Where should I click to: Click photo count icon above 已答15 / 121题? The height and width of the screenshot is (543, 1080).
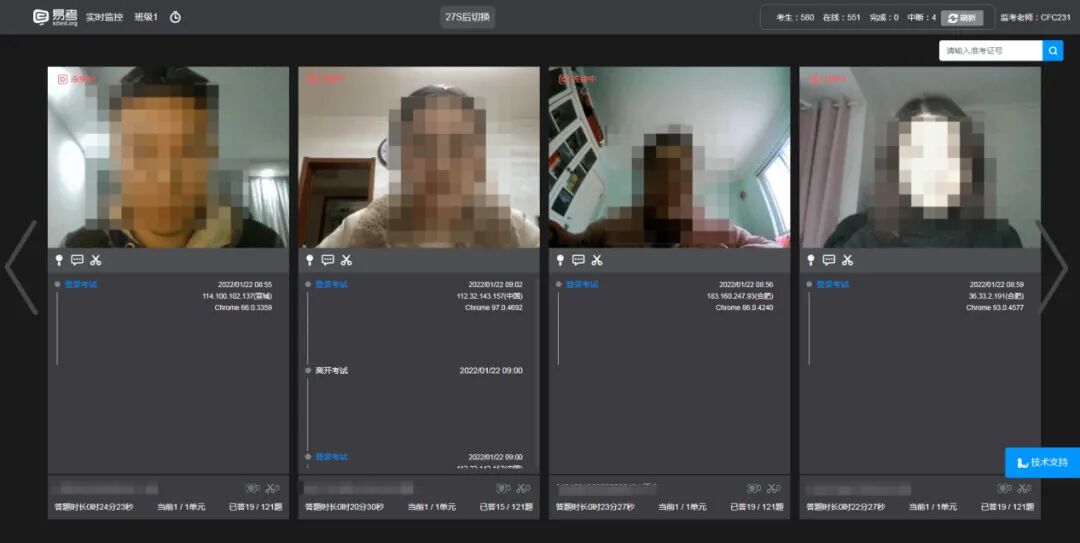[503, 489]
